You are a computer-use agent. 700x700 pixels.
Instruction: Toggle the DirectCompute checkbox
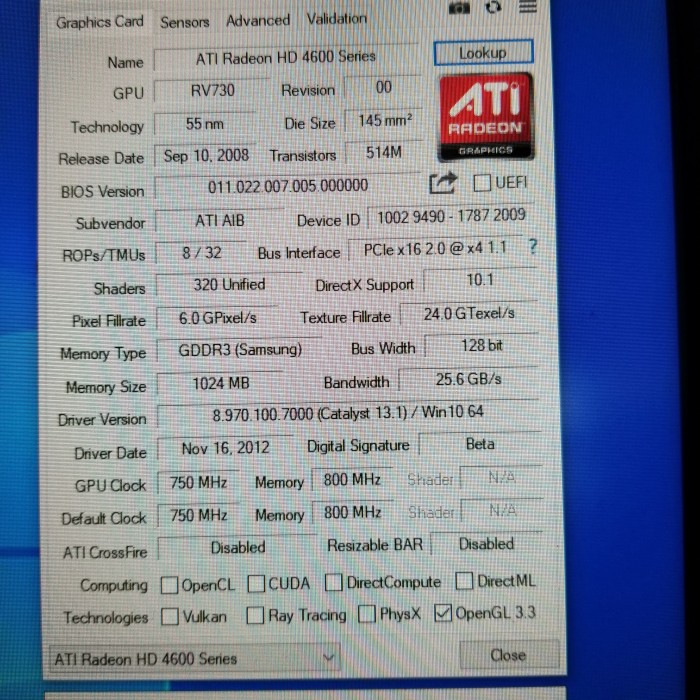333,582
